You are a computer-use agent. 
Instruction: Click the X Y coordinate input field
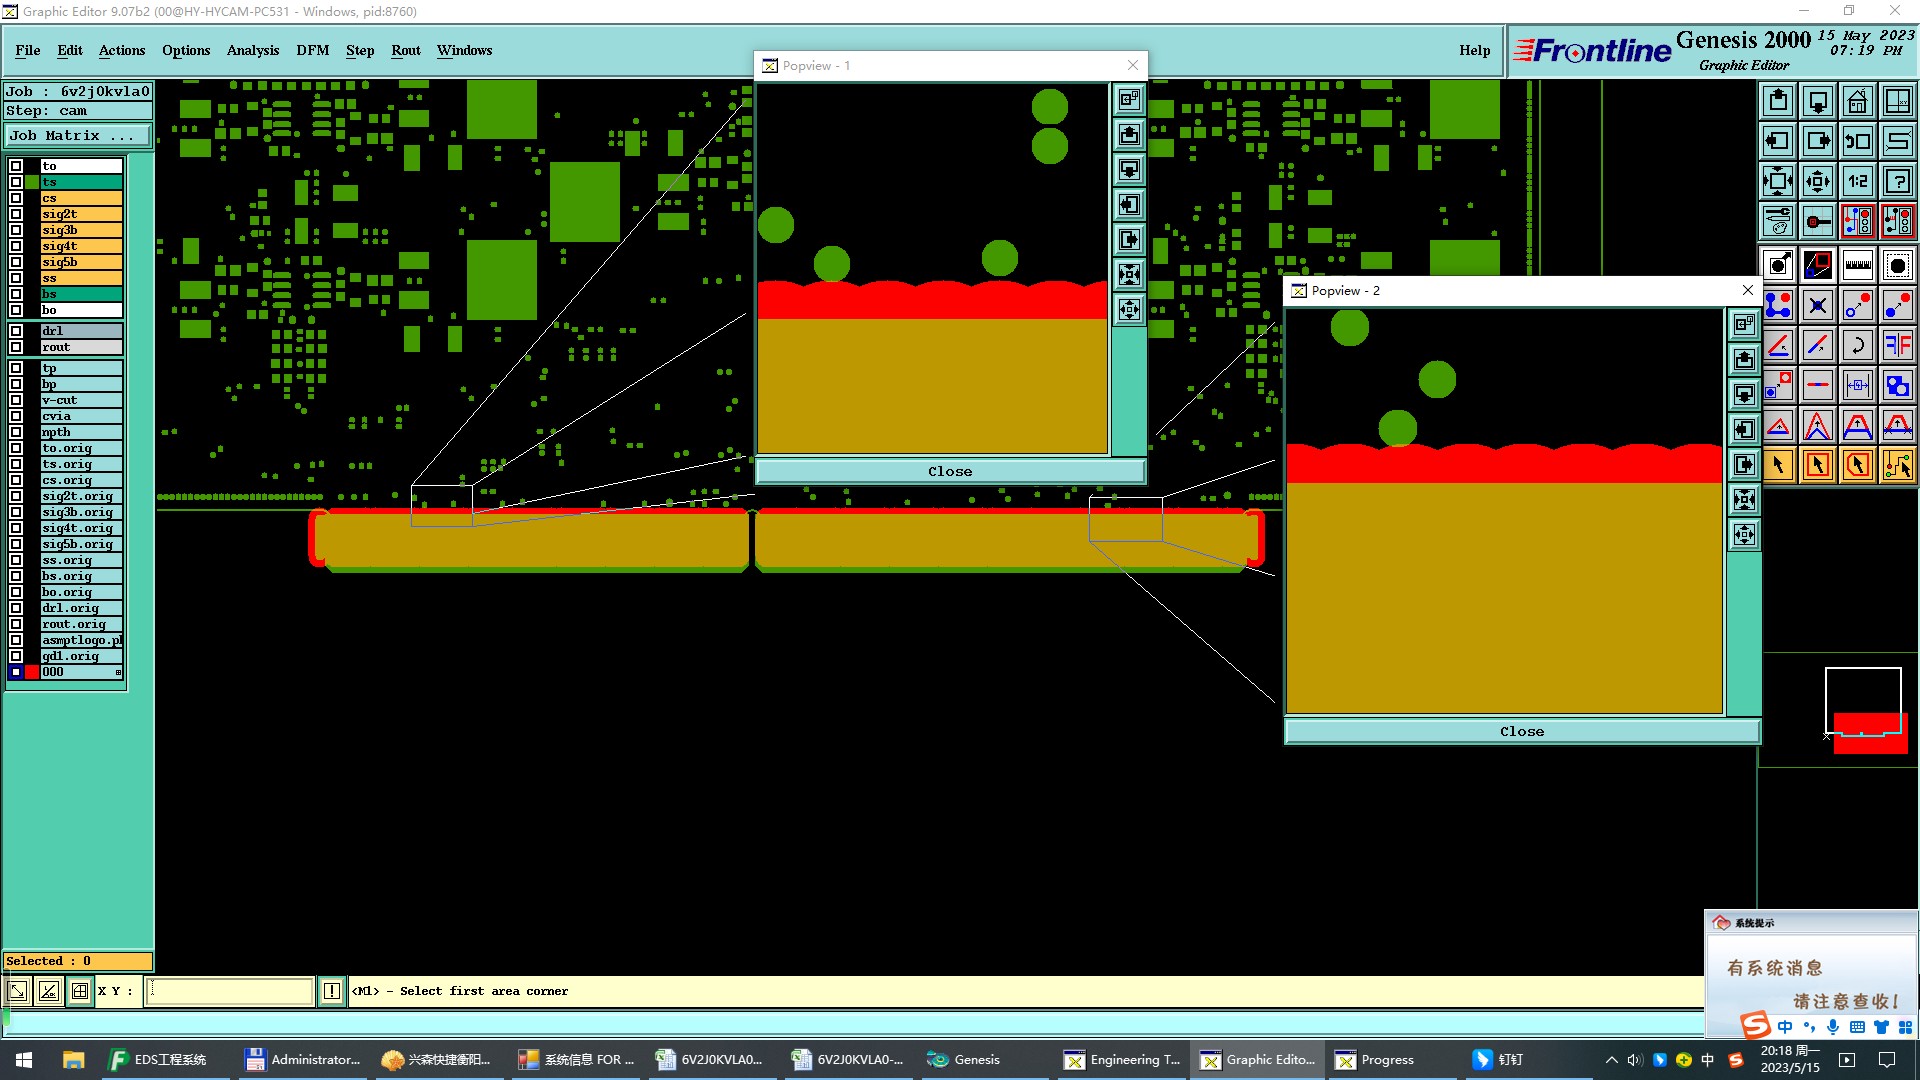(x=230, y=991)
